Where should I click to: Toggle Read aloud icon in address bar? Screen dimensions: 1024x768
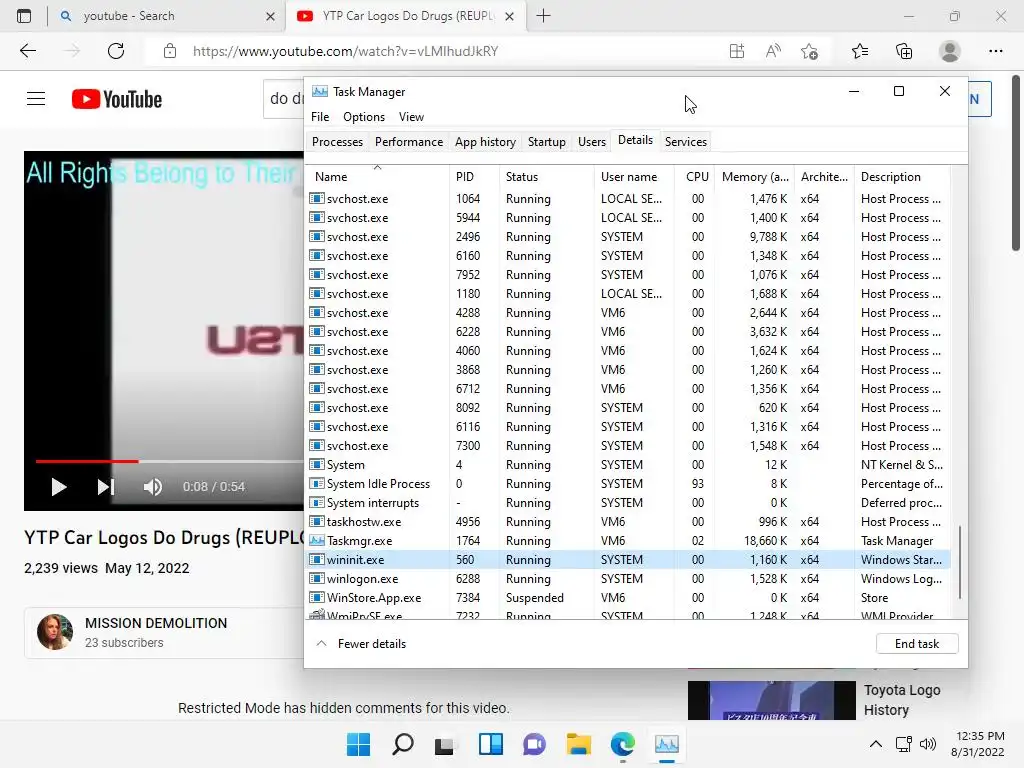[773, 51]
